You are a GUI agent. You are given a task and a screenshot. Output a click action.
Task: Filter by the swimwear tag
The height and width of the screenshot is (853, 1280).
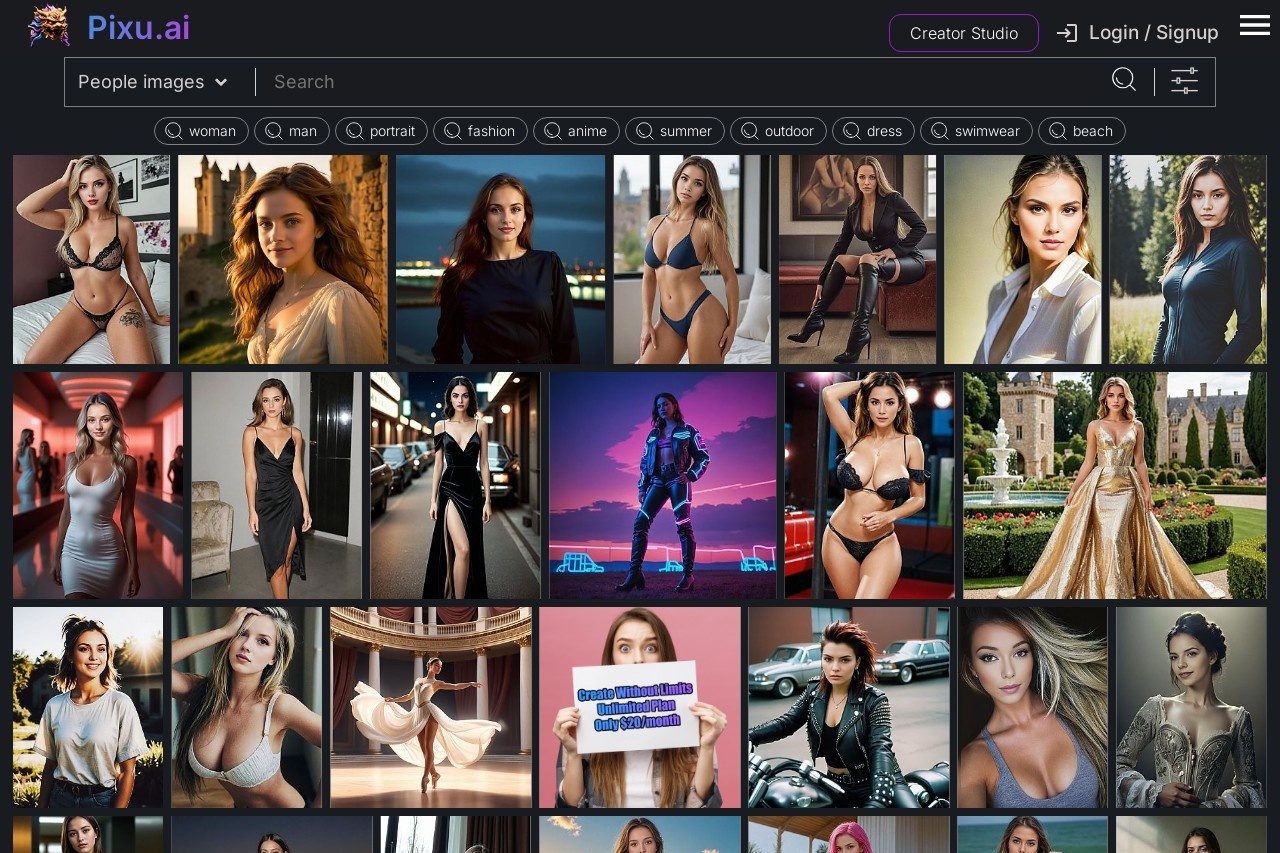[976, 131]
